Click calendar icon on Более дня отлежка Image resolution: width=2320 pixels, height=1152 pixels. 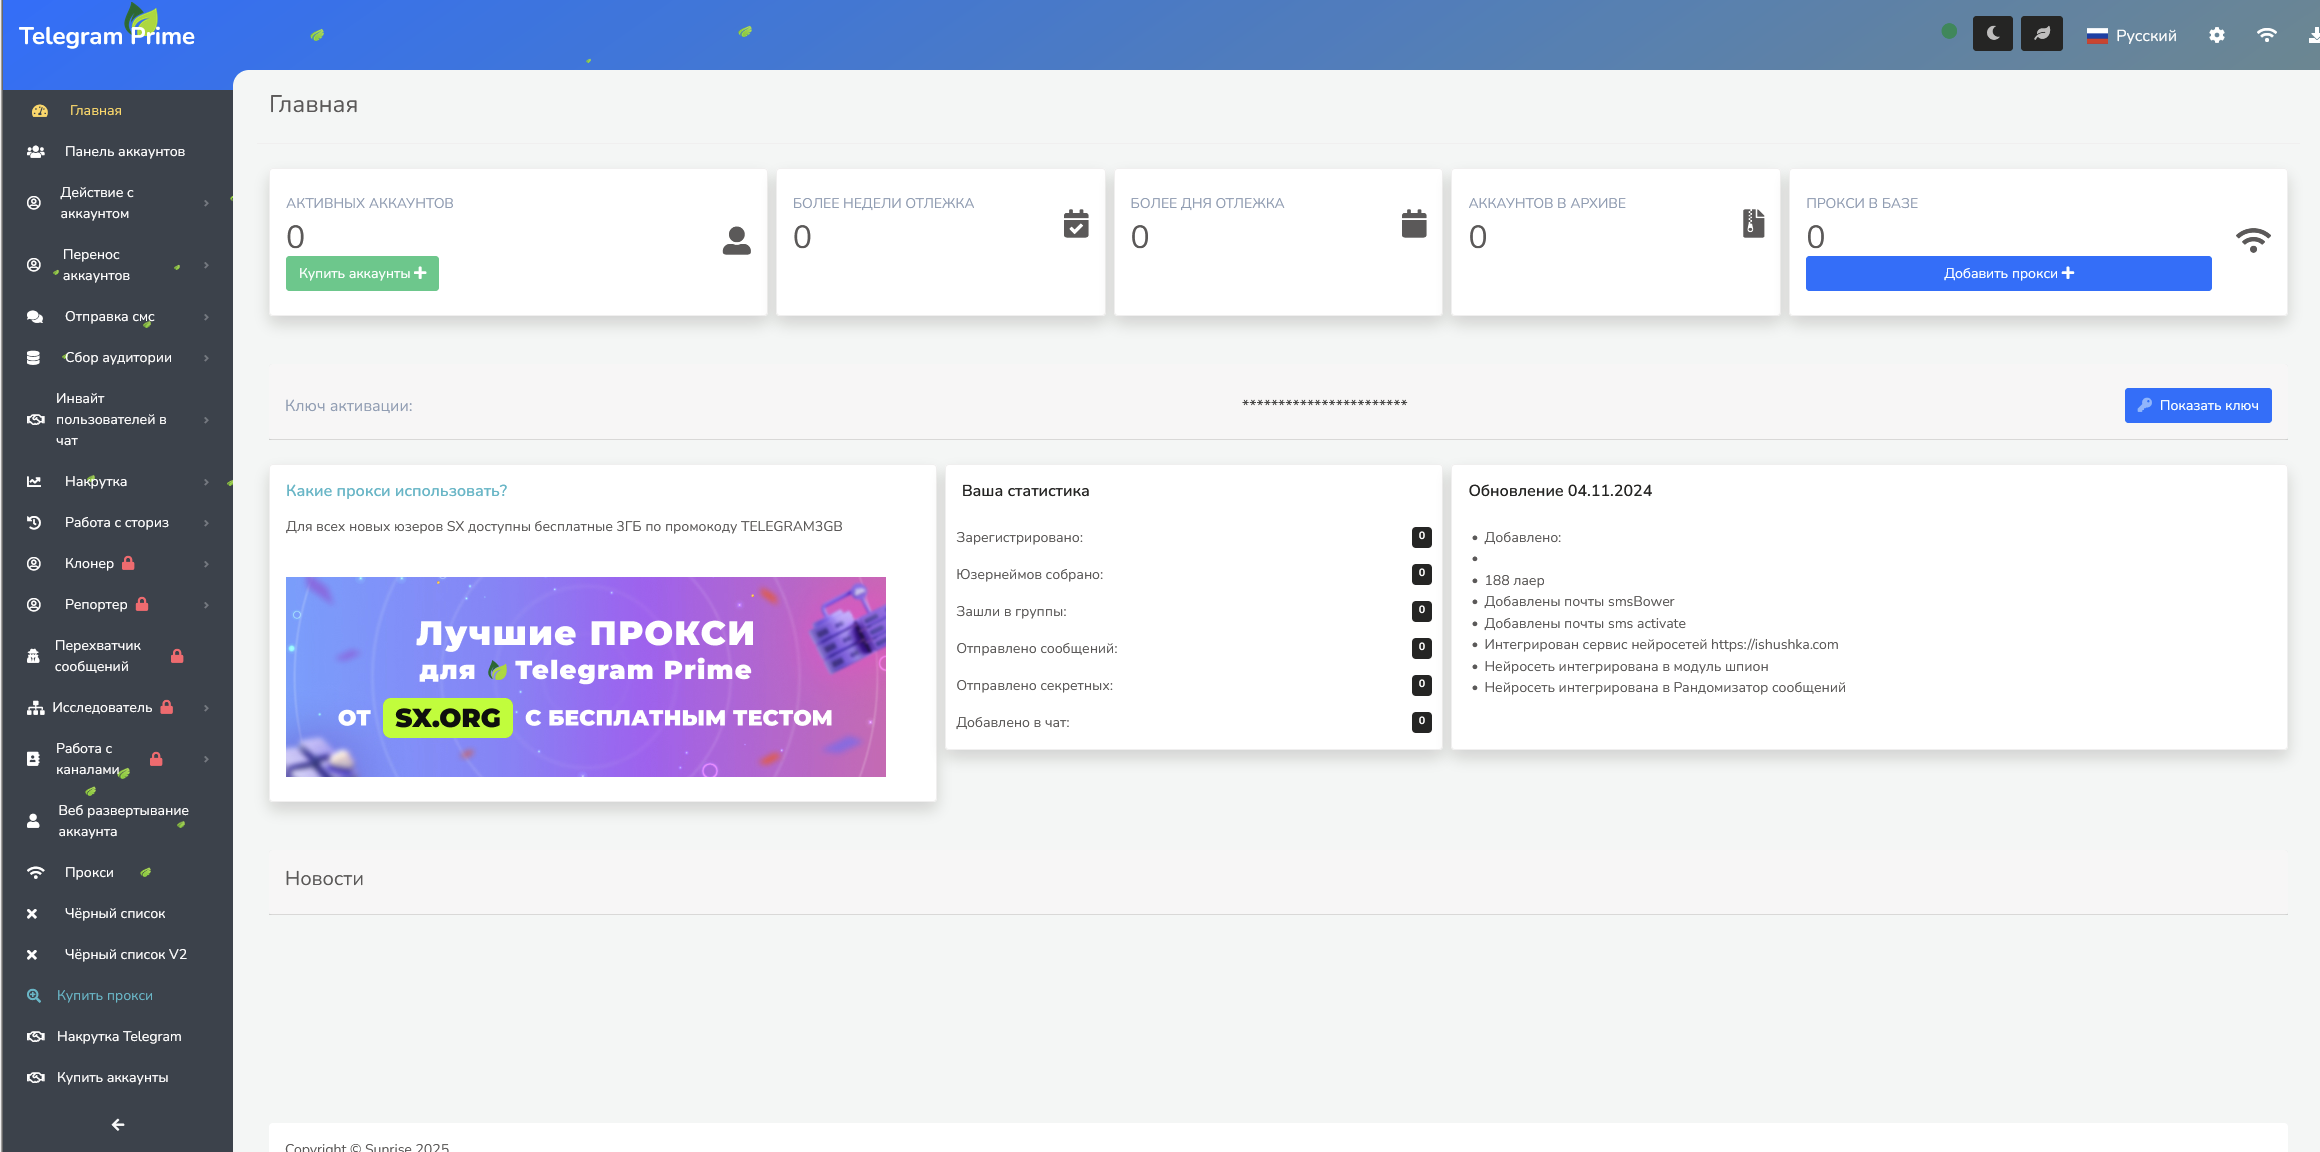click(x=1414, y=224)
